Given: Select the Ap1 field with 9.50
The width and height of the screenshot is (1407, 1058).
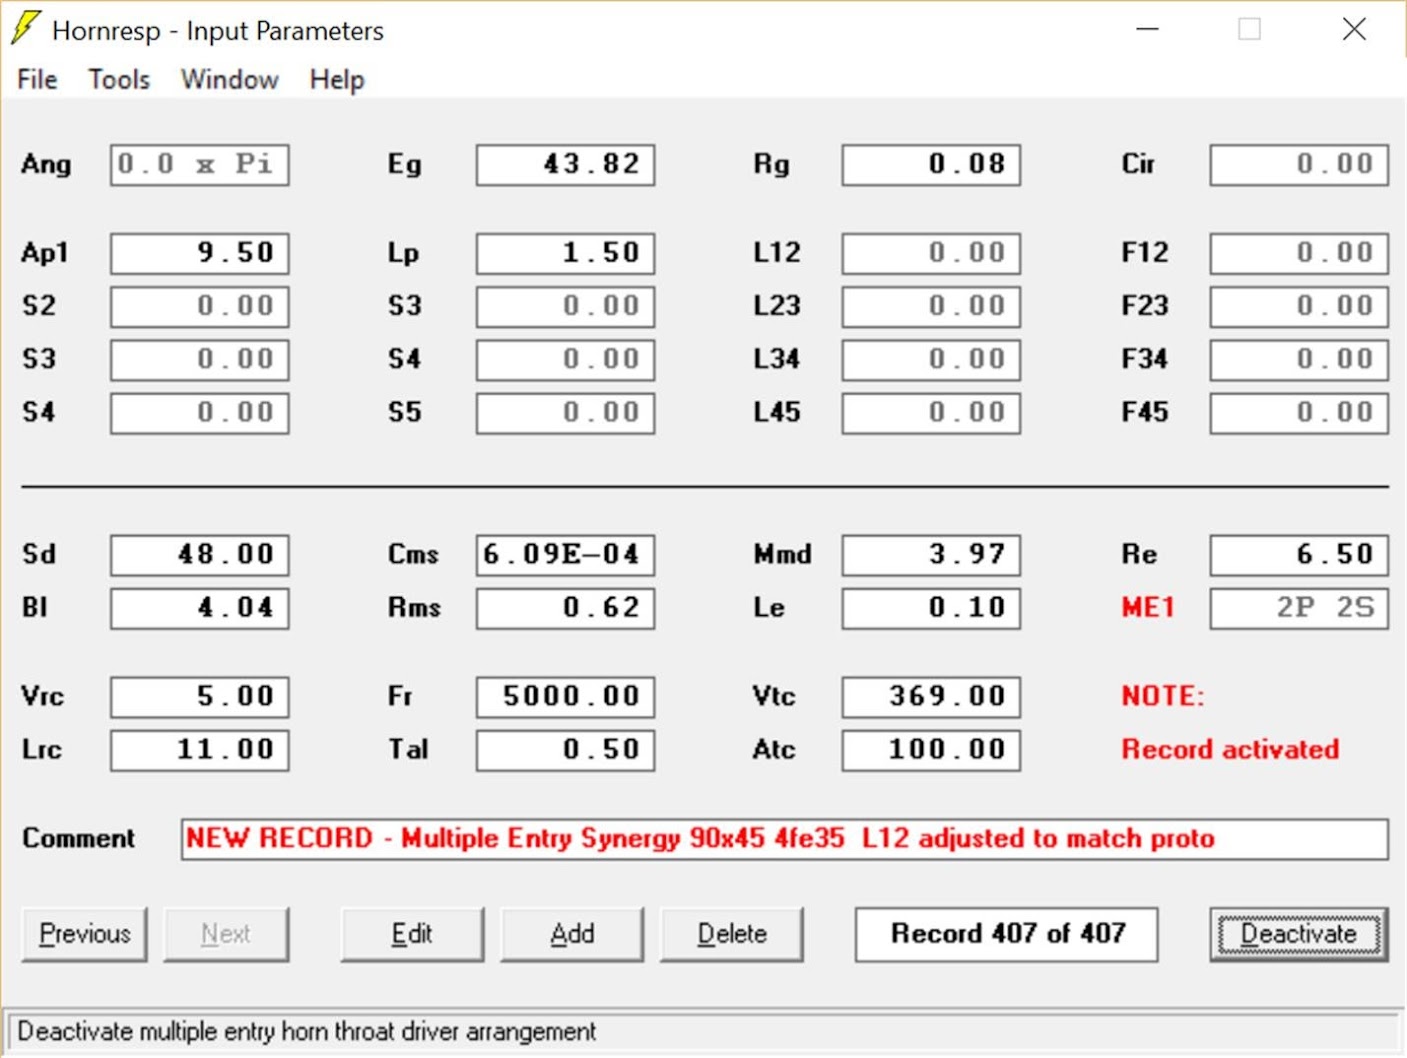Looking at the screenshot, I should pos(200,253).
